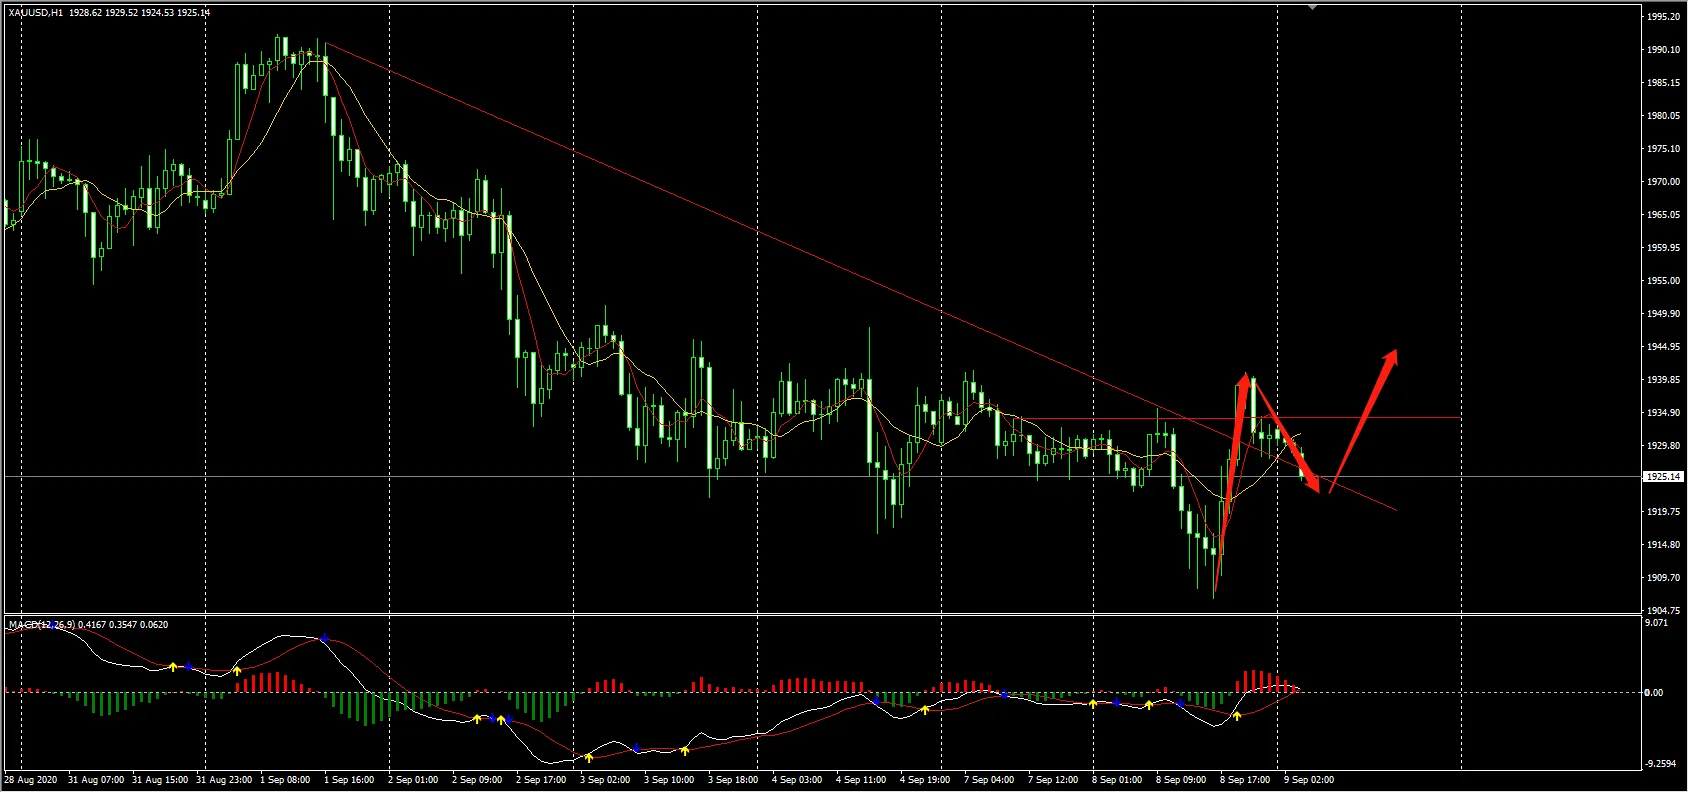Click the 31 Aug 07:00 time label

tap(96, 780)
